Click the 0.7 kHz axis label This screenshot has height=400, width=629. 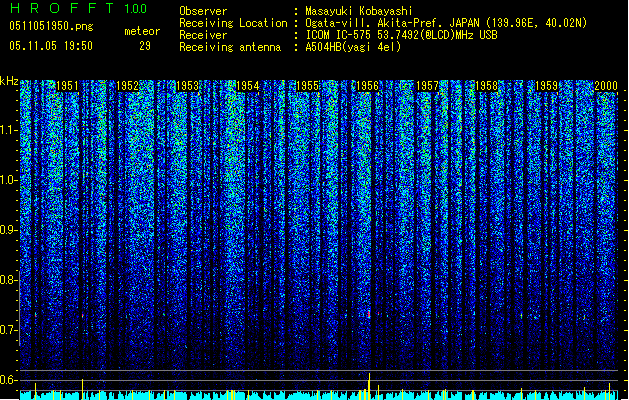pyautogui.click(x=8, y=330)
